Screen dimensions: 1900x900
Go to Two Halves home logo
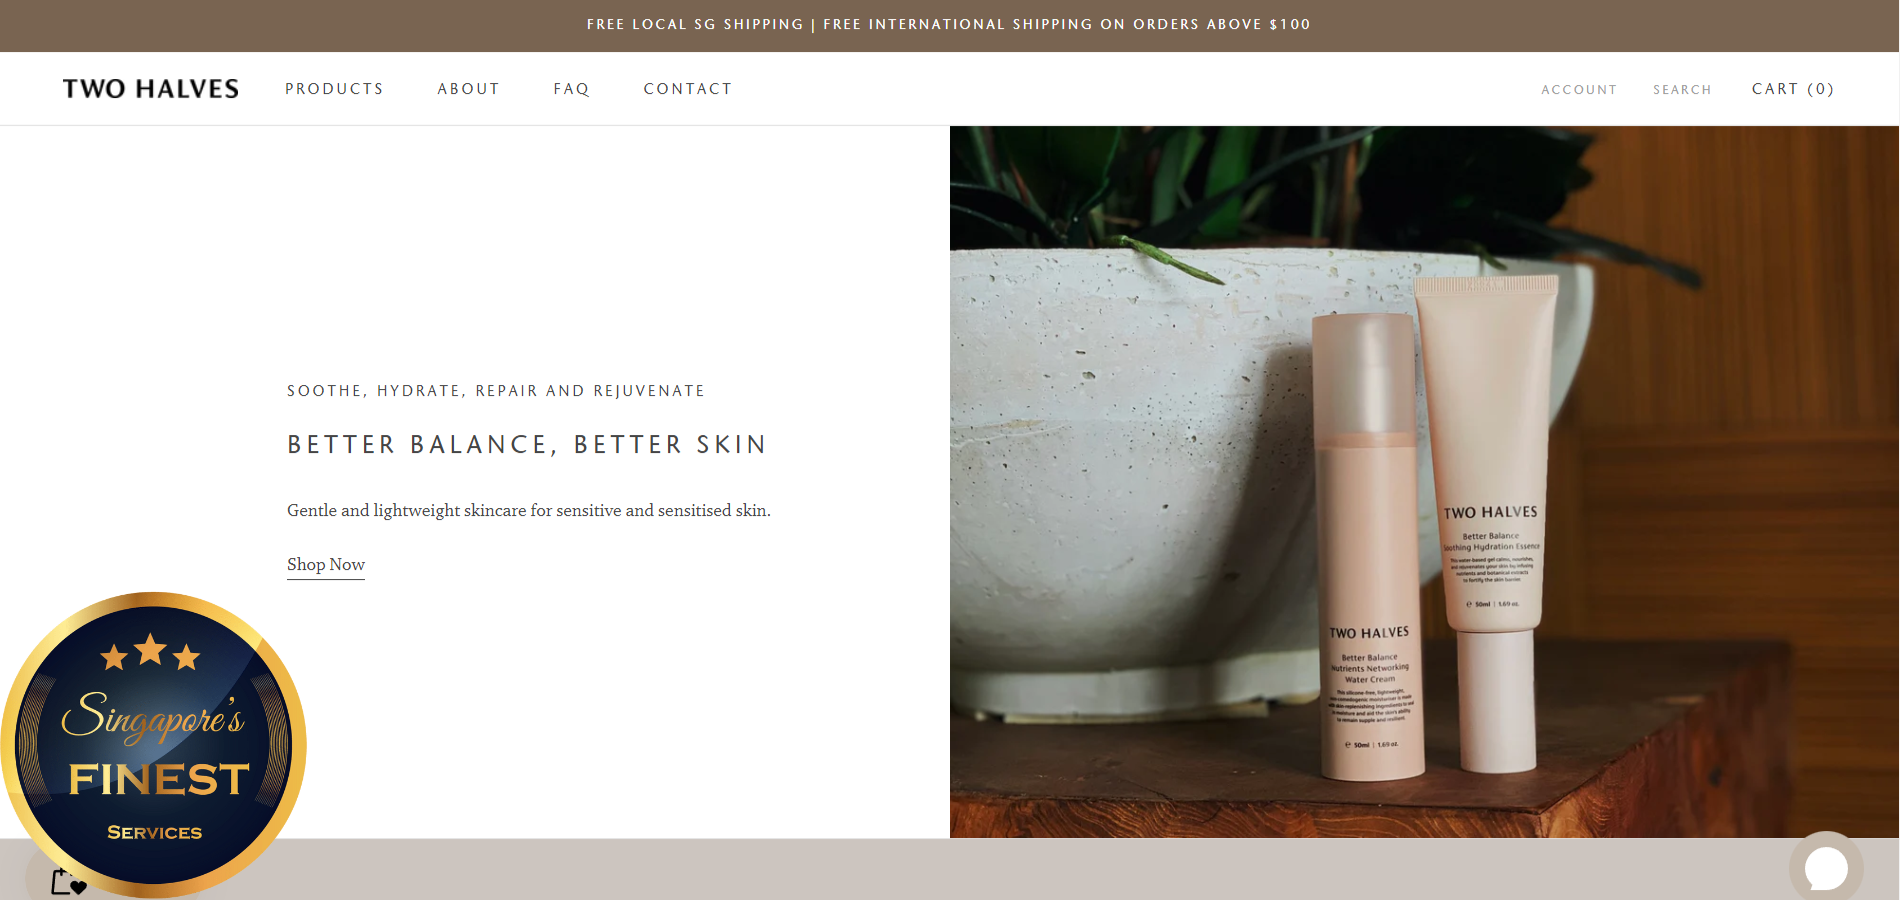[151, 89]
